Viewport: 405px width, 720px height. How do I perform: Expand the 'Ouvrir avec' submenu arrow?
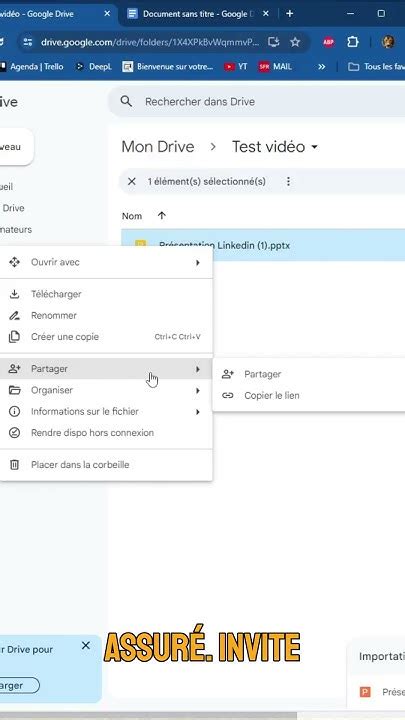tap(198, 263)
